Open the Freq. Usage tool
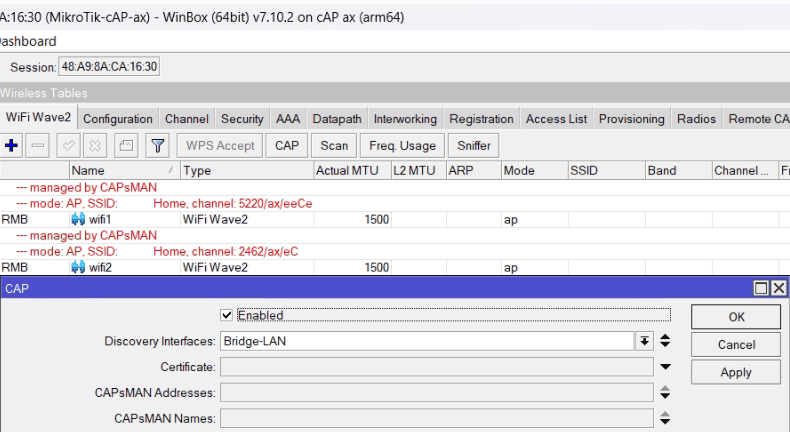Viewport: 790px width, 432px height. click(402, 146)
